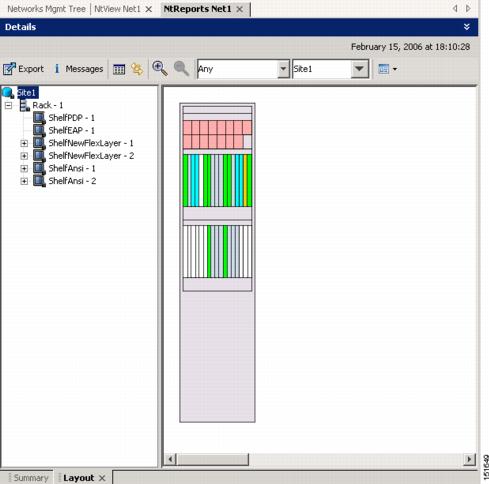489x484 pixels.
Task: Show next tabs with right arrow
Action: 468,9
